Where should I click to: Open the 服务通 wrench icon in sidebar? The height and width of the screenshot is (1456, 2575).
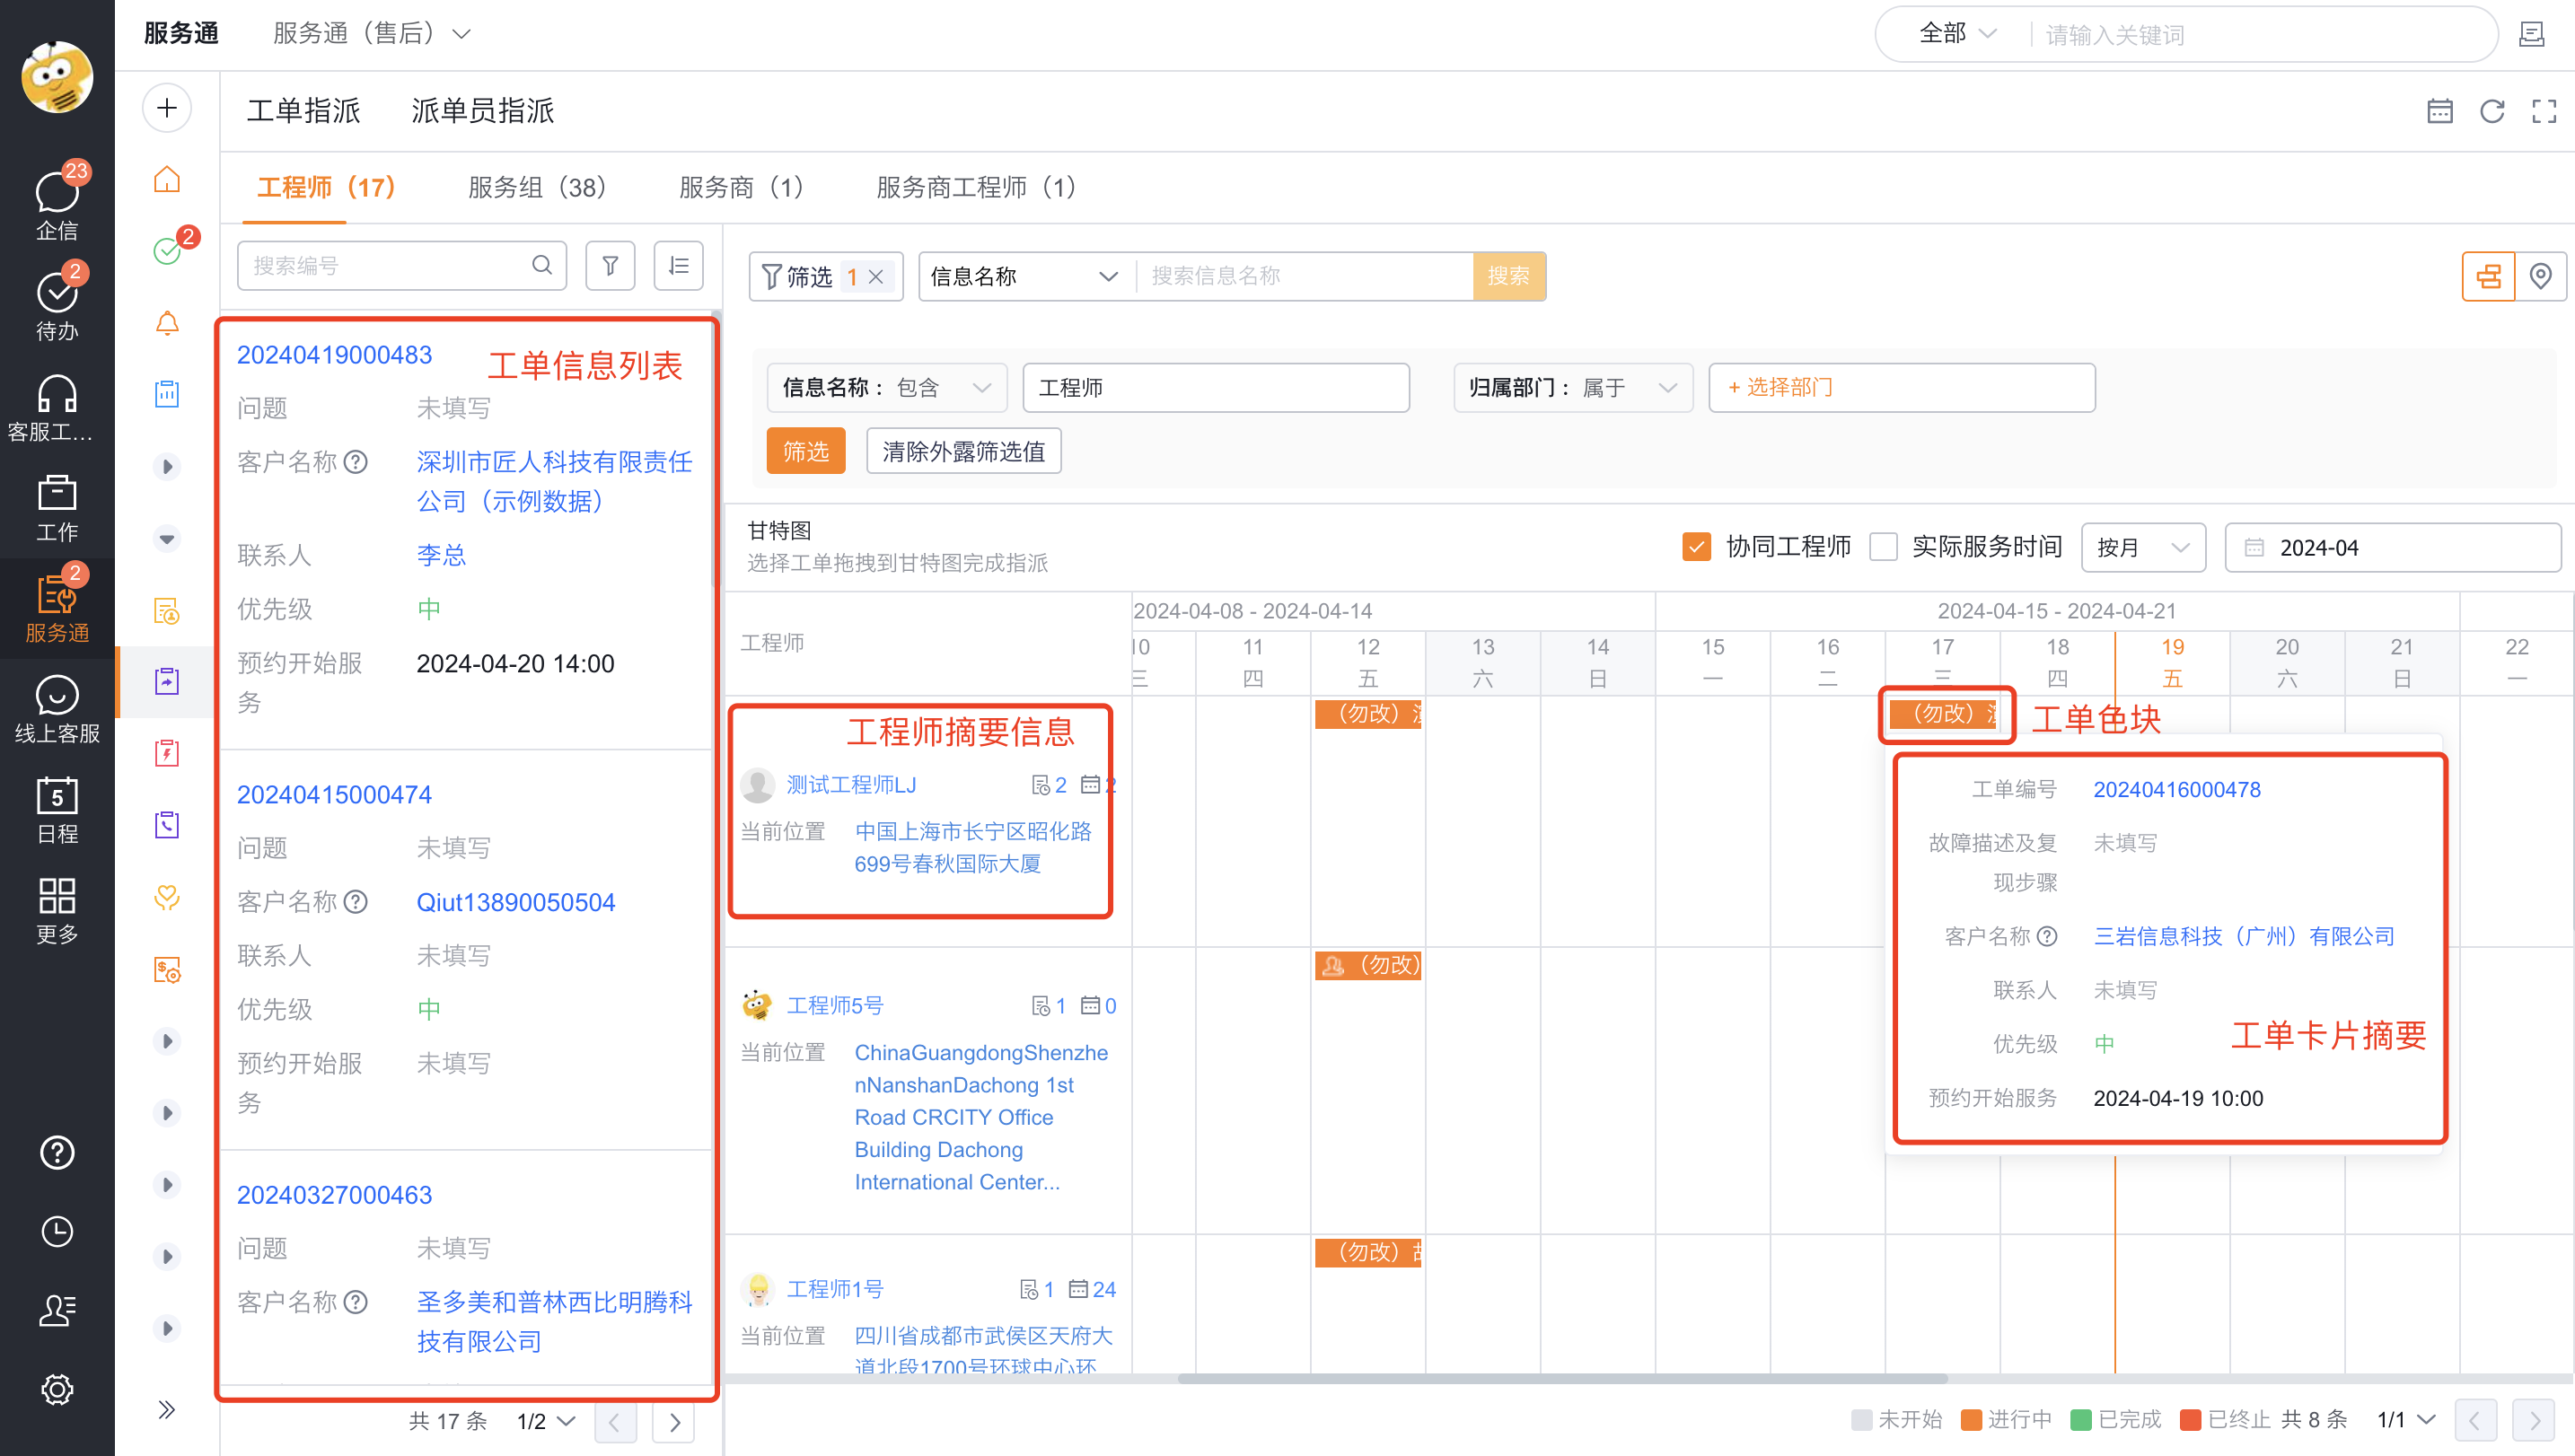pyautogui.click(x=57, y=595)
